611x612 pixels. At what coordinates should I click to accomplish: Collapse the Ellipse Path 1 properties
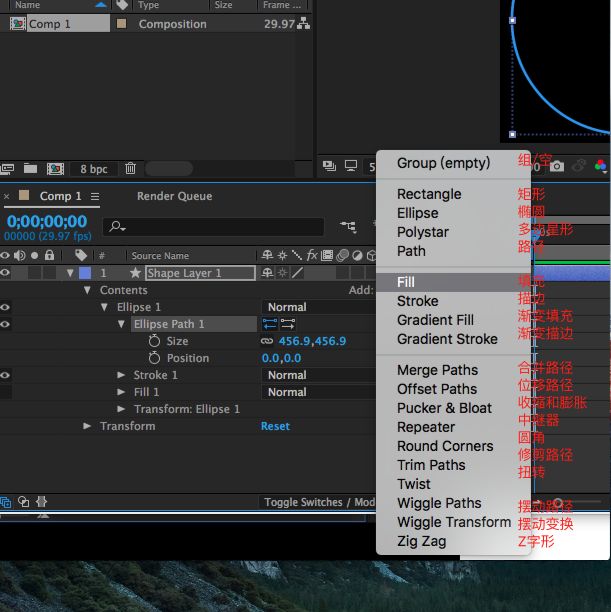tap(121, 324)
